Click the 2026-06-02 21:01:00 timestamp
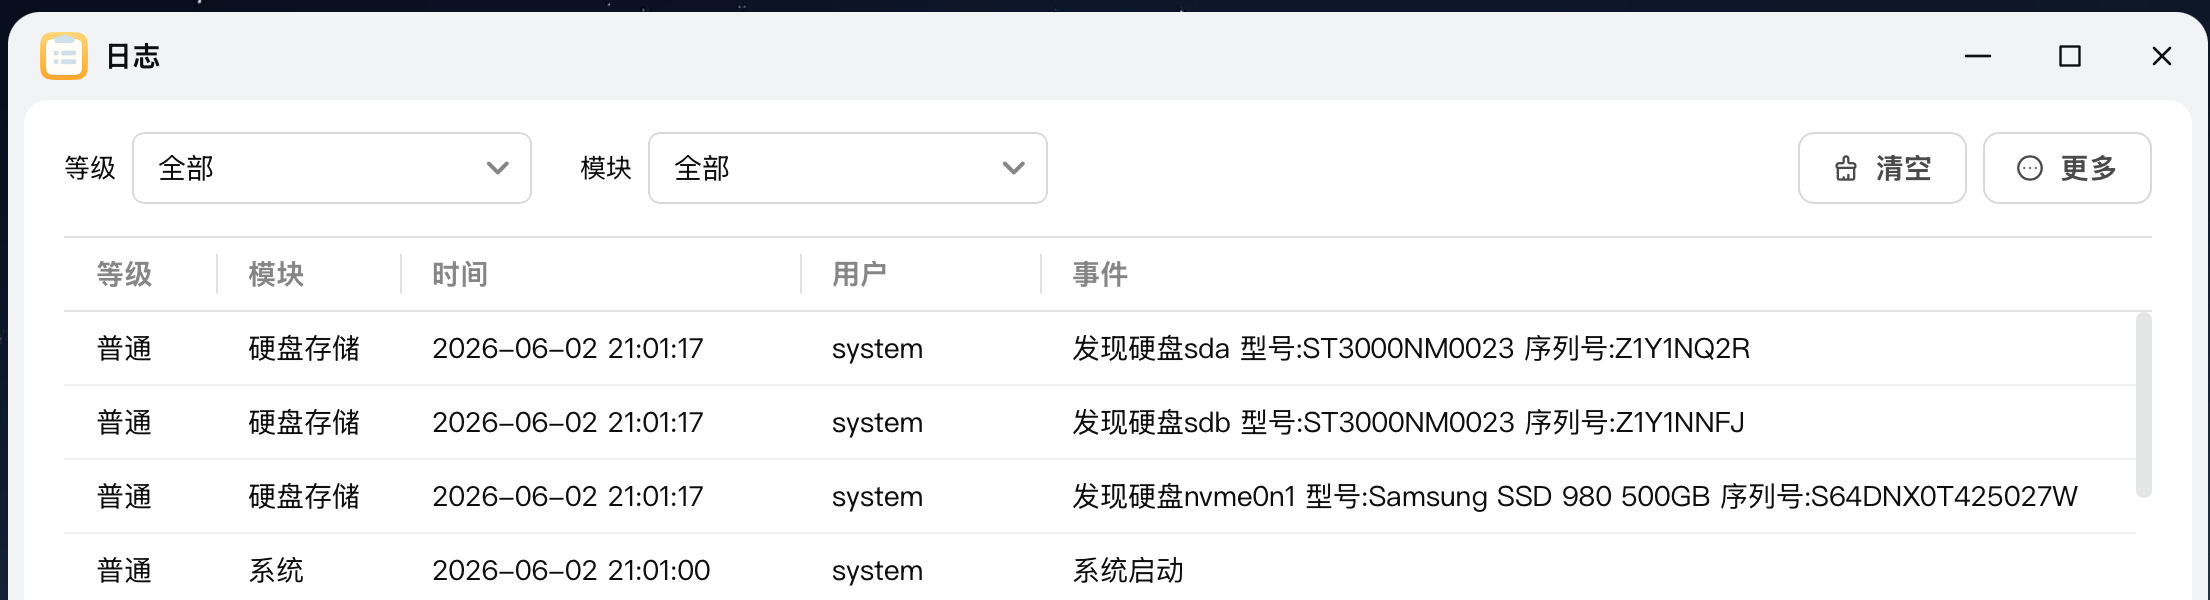Image resolution: width=2210 pixels, height=600 pixels. click(571, 570)
